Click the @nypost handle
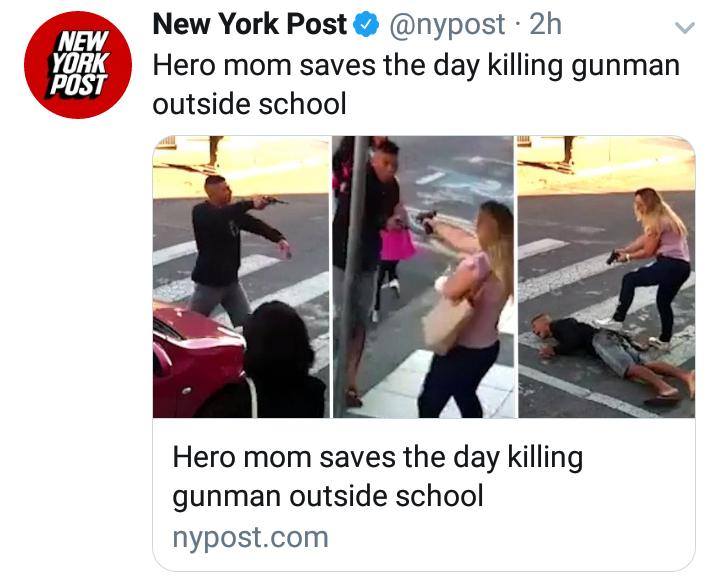Viewport: 720px width, 588px height. point(447,25)
